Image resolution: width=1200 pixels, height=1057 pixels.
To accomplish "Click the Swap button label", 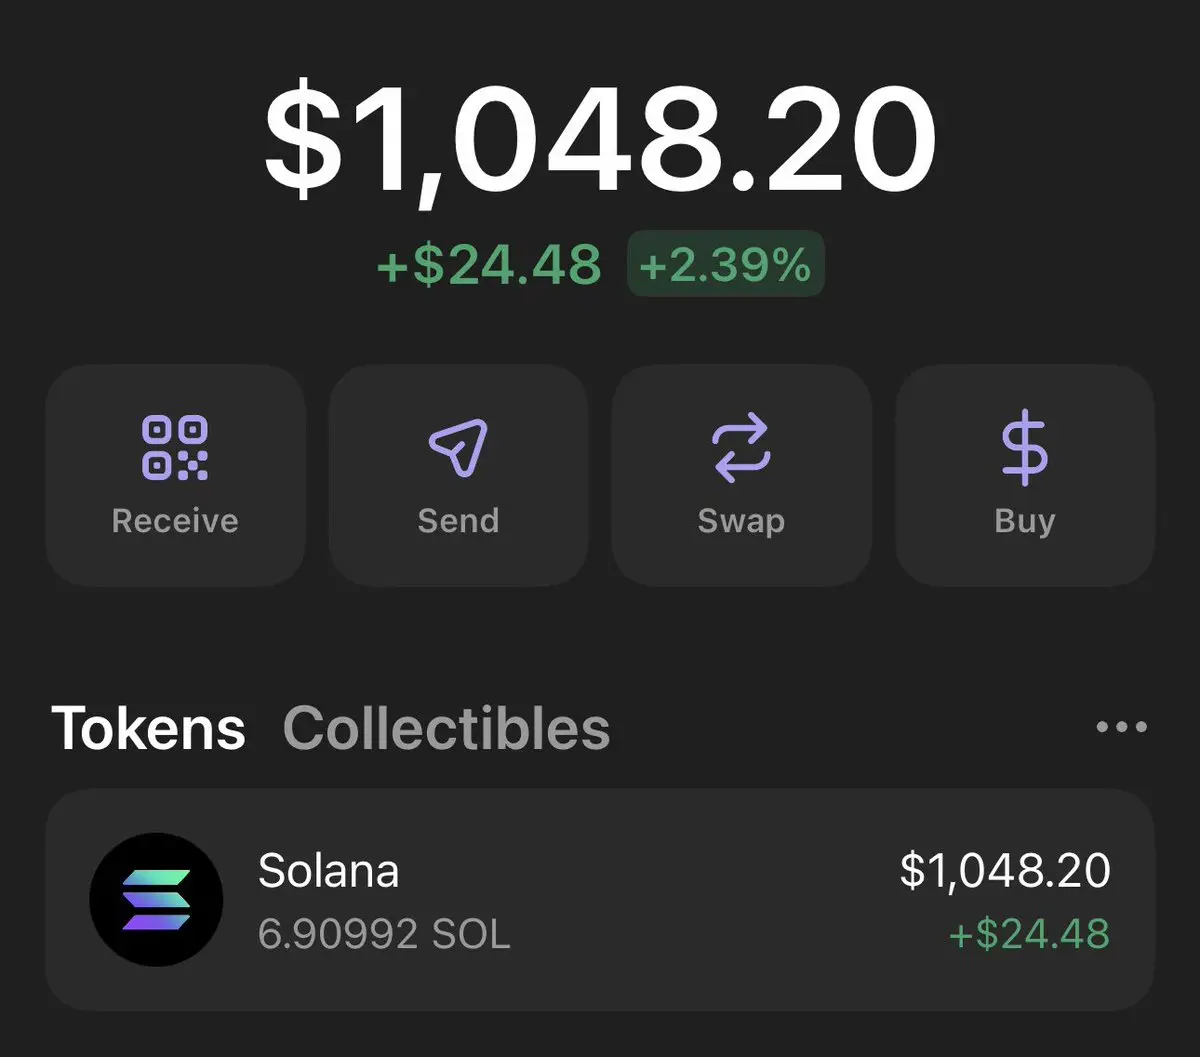I will pyautogui.click(x=741, y=522).
